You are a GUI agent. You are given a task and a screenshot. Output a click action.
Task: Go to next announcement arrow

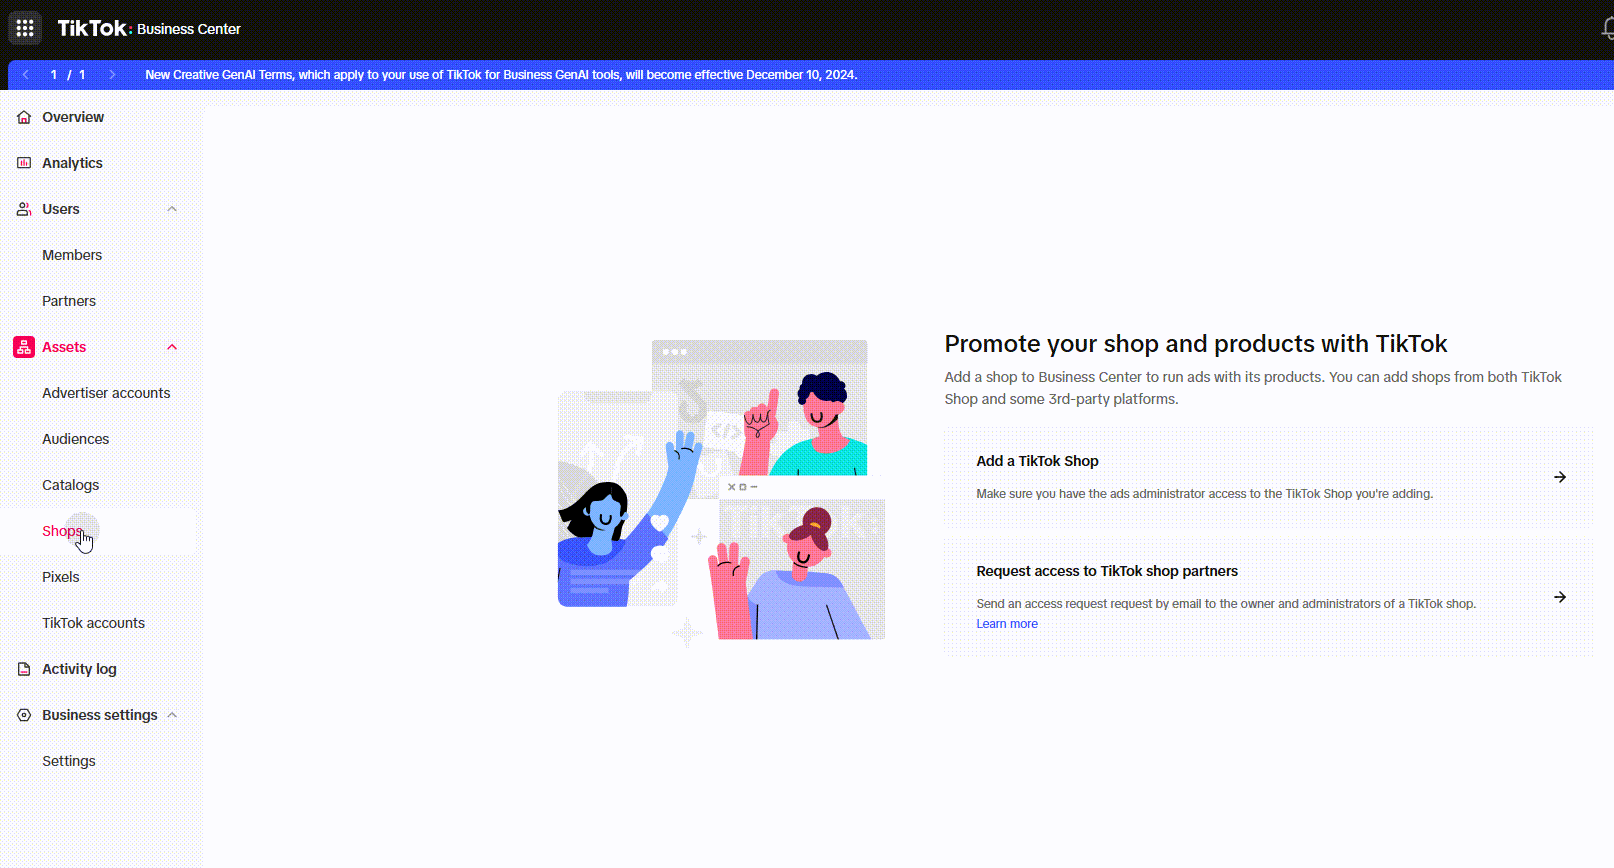click(112, 75)
